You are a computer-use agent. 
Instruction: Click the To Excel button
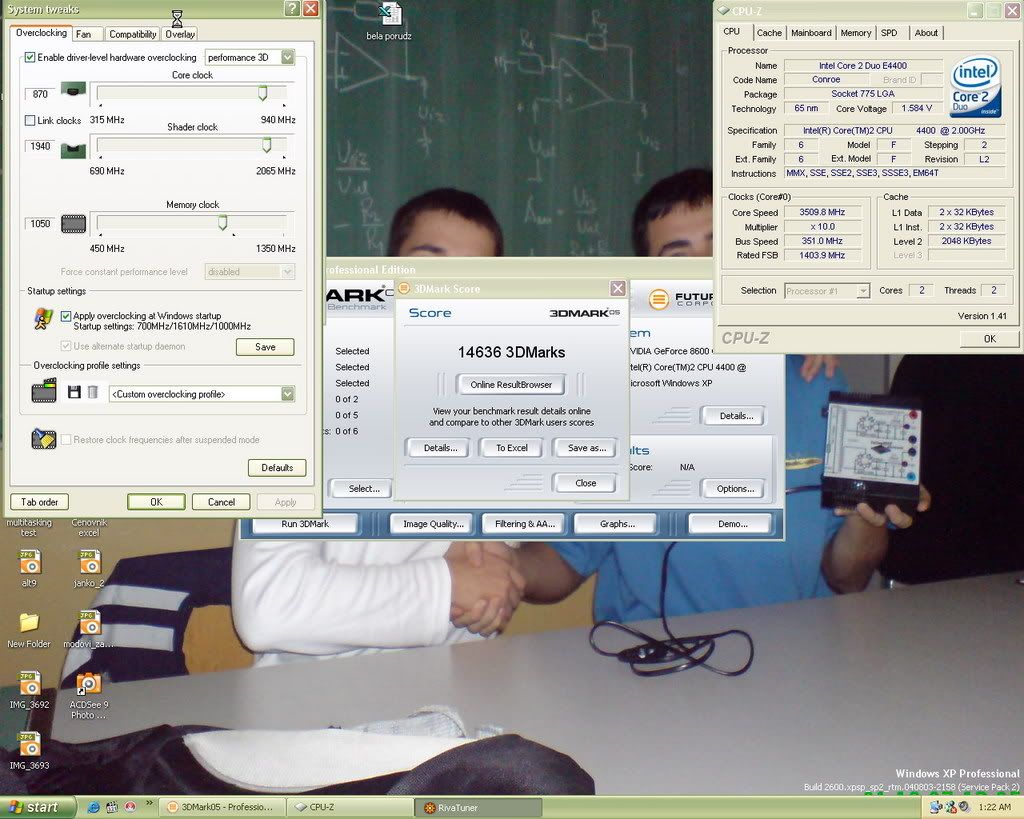click(x=511, y=448)
